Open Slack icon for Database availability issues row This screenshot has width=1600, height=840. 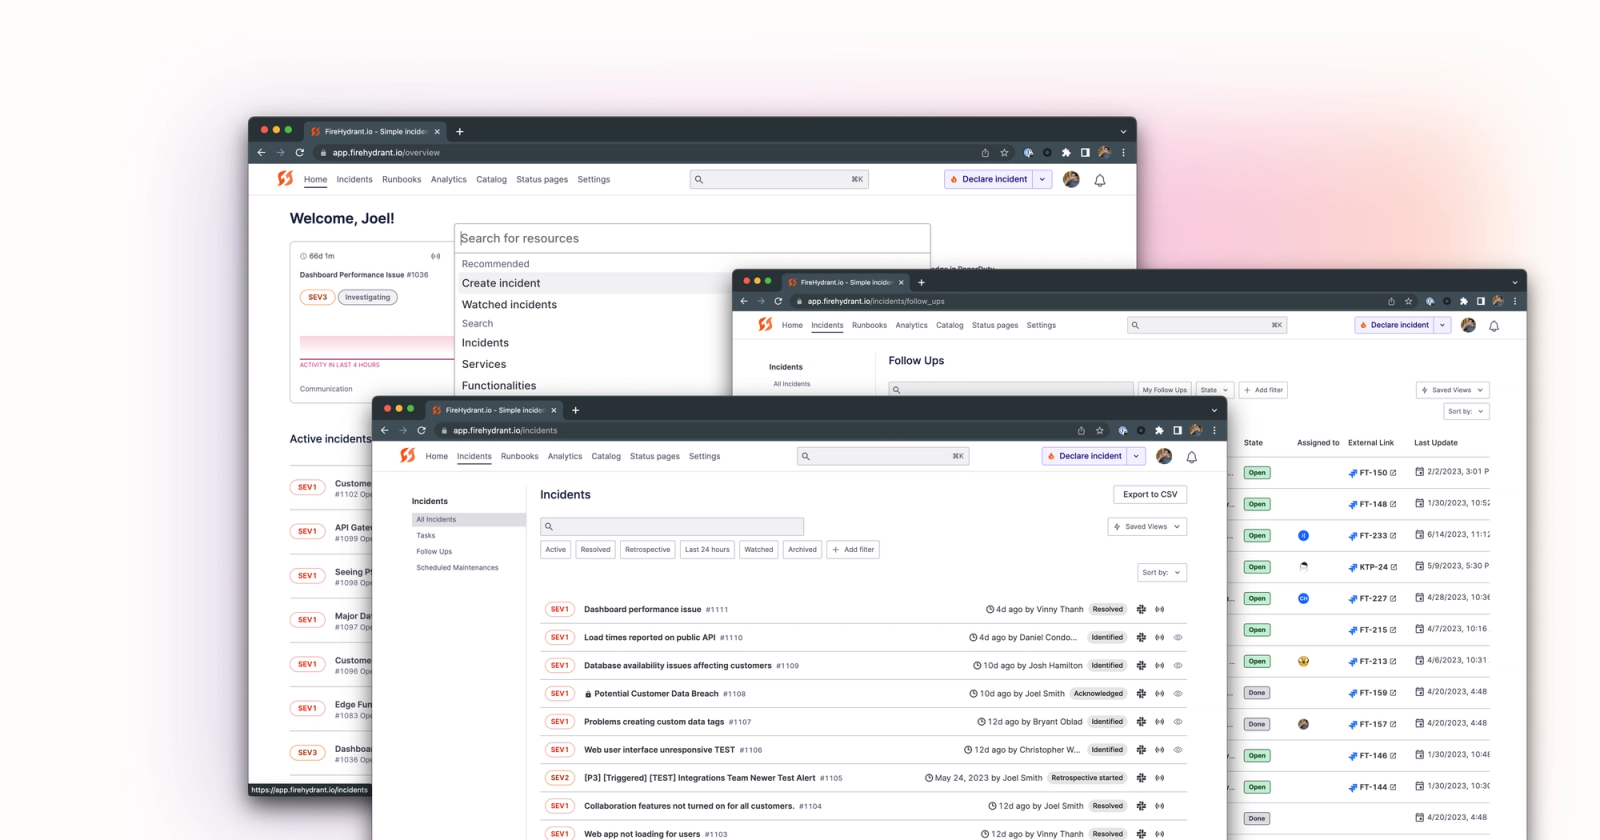[1141, 665]
